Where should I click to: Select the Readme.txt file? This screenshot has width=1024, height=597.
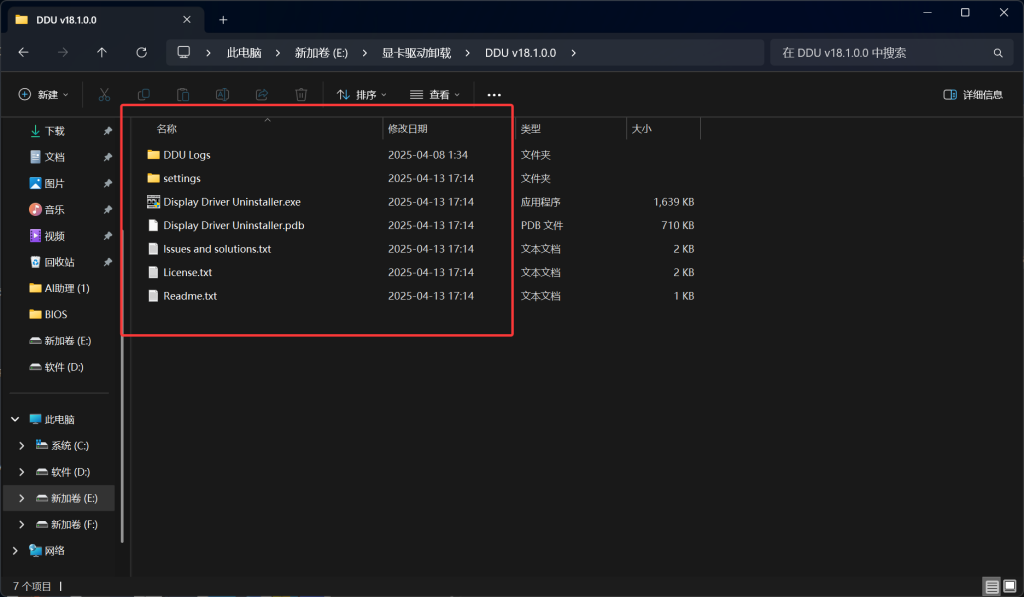[190, 296]
